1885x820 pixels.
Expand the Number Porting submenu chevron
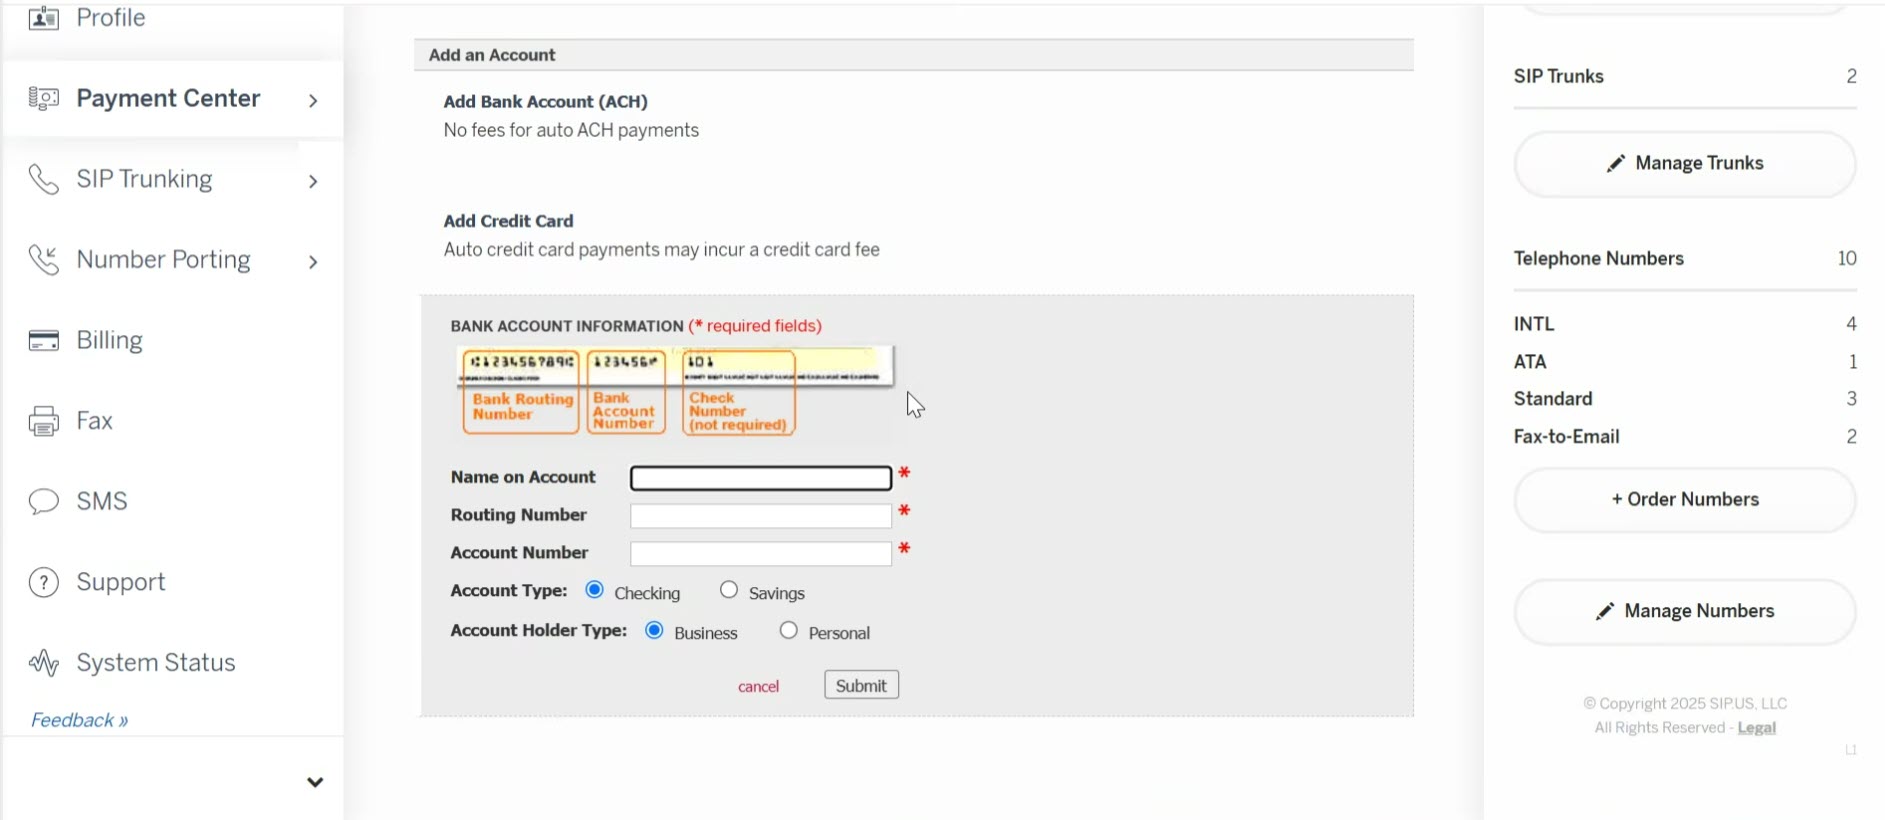(x=313, y=262)
